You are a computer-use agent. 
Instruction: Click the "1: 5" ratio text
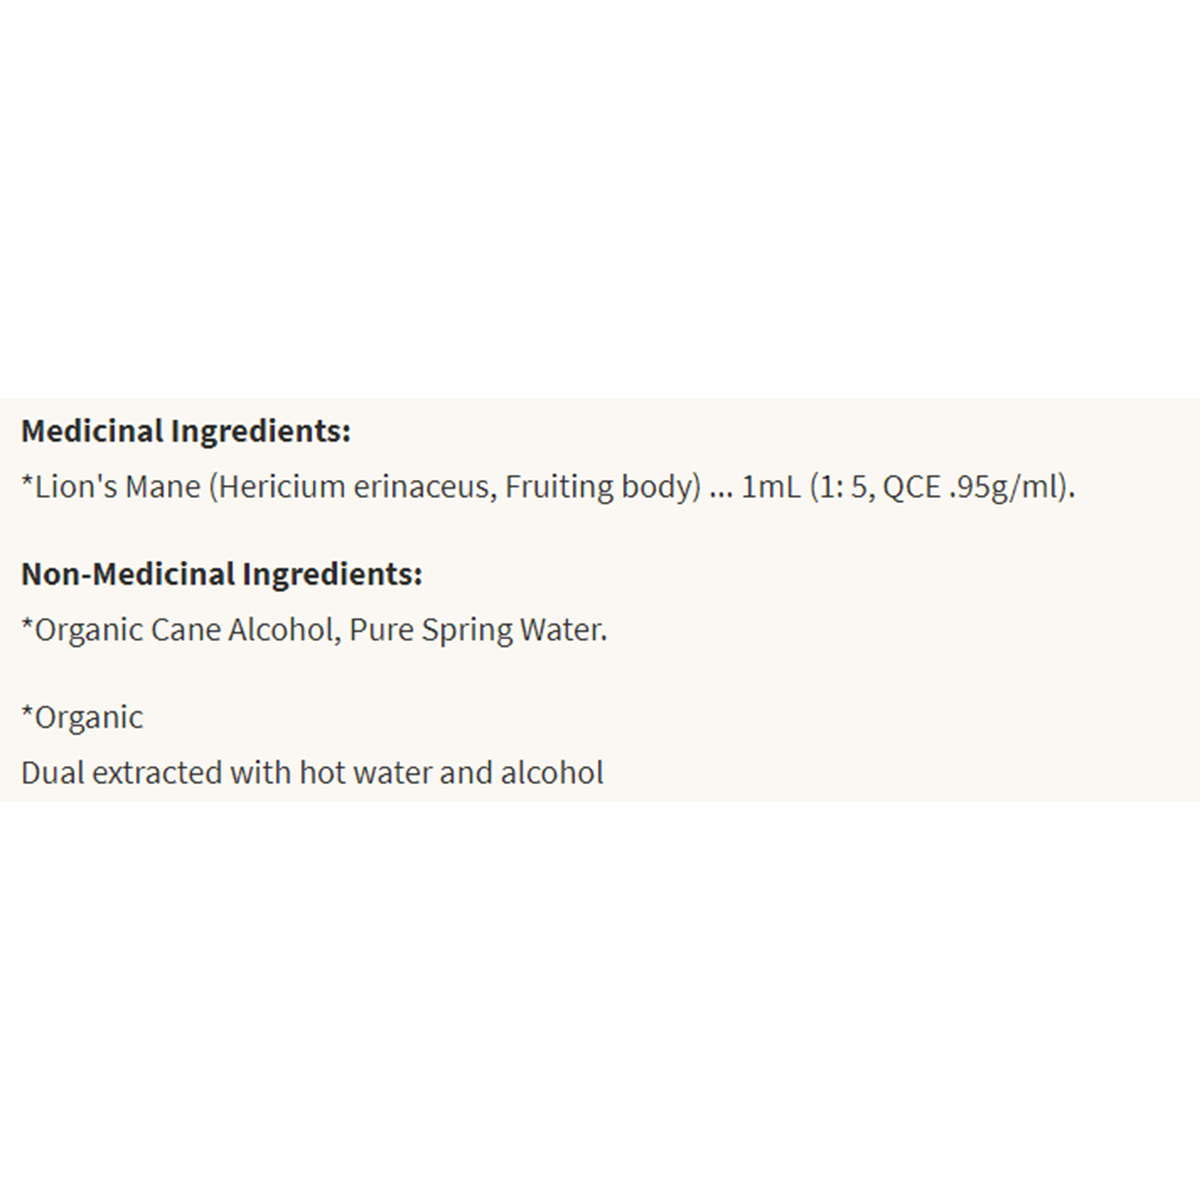coord(842,487)
